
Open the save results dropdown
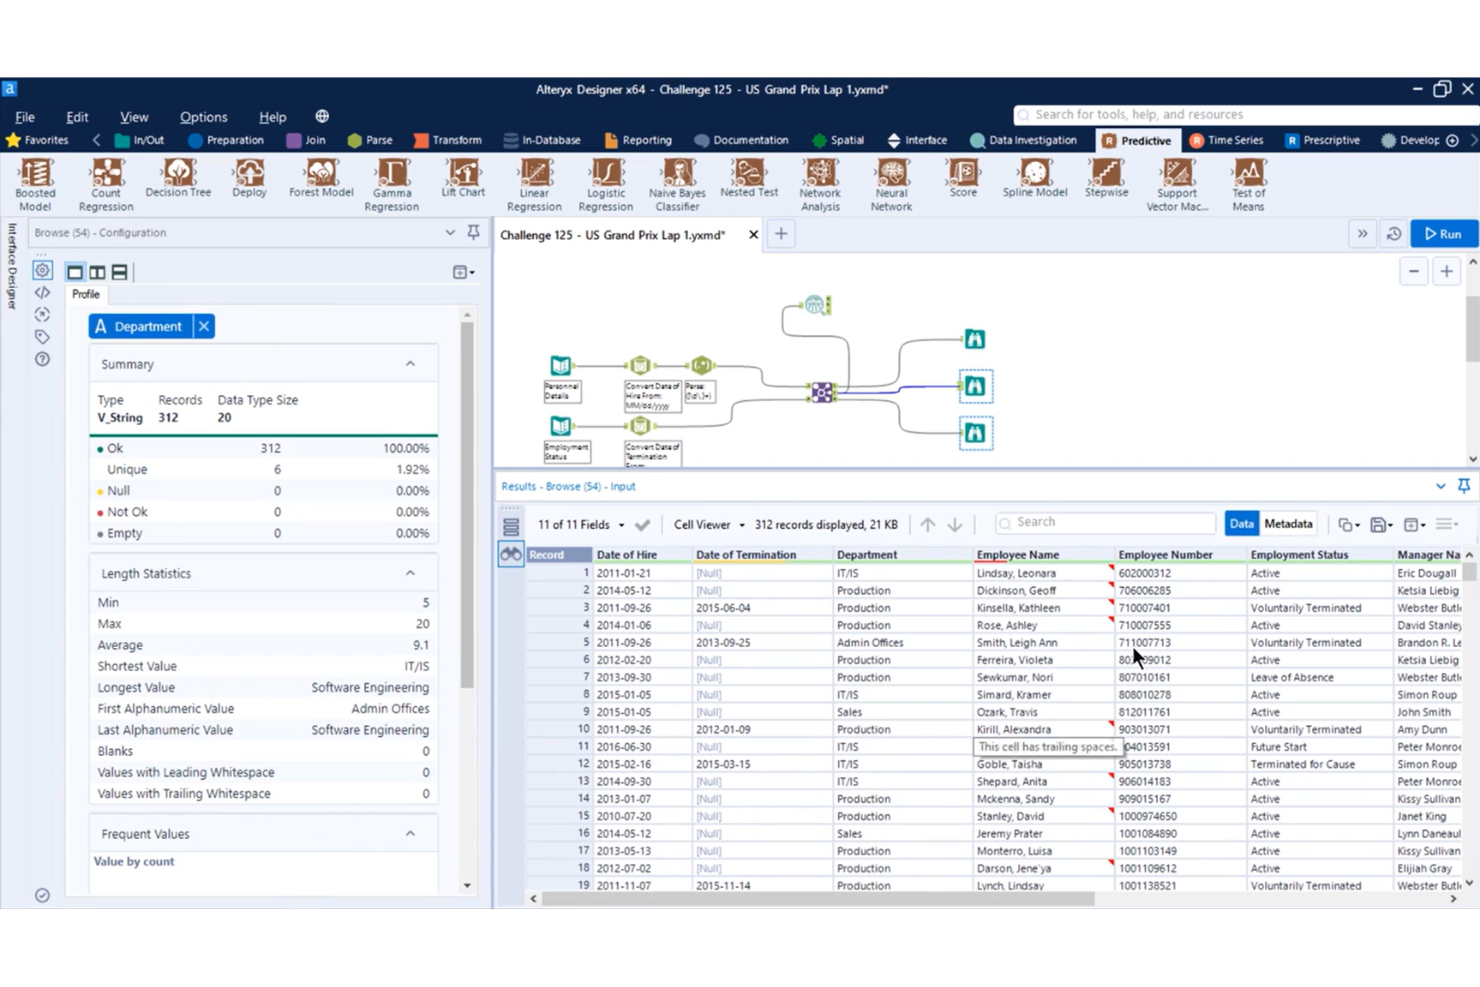(1381, 524)
